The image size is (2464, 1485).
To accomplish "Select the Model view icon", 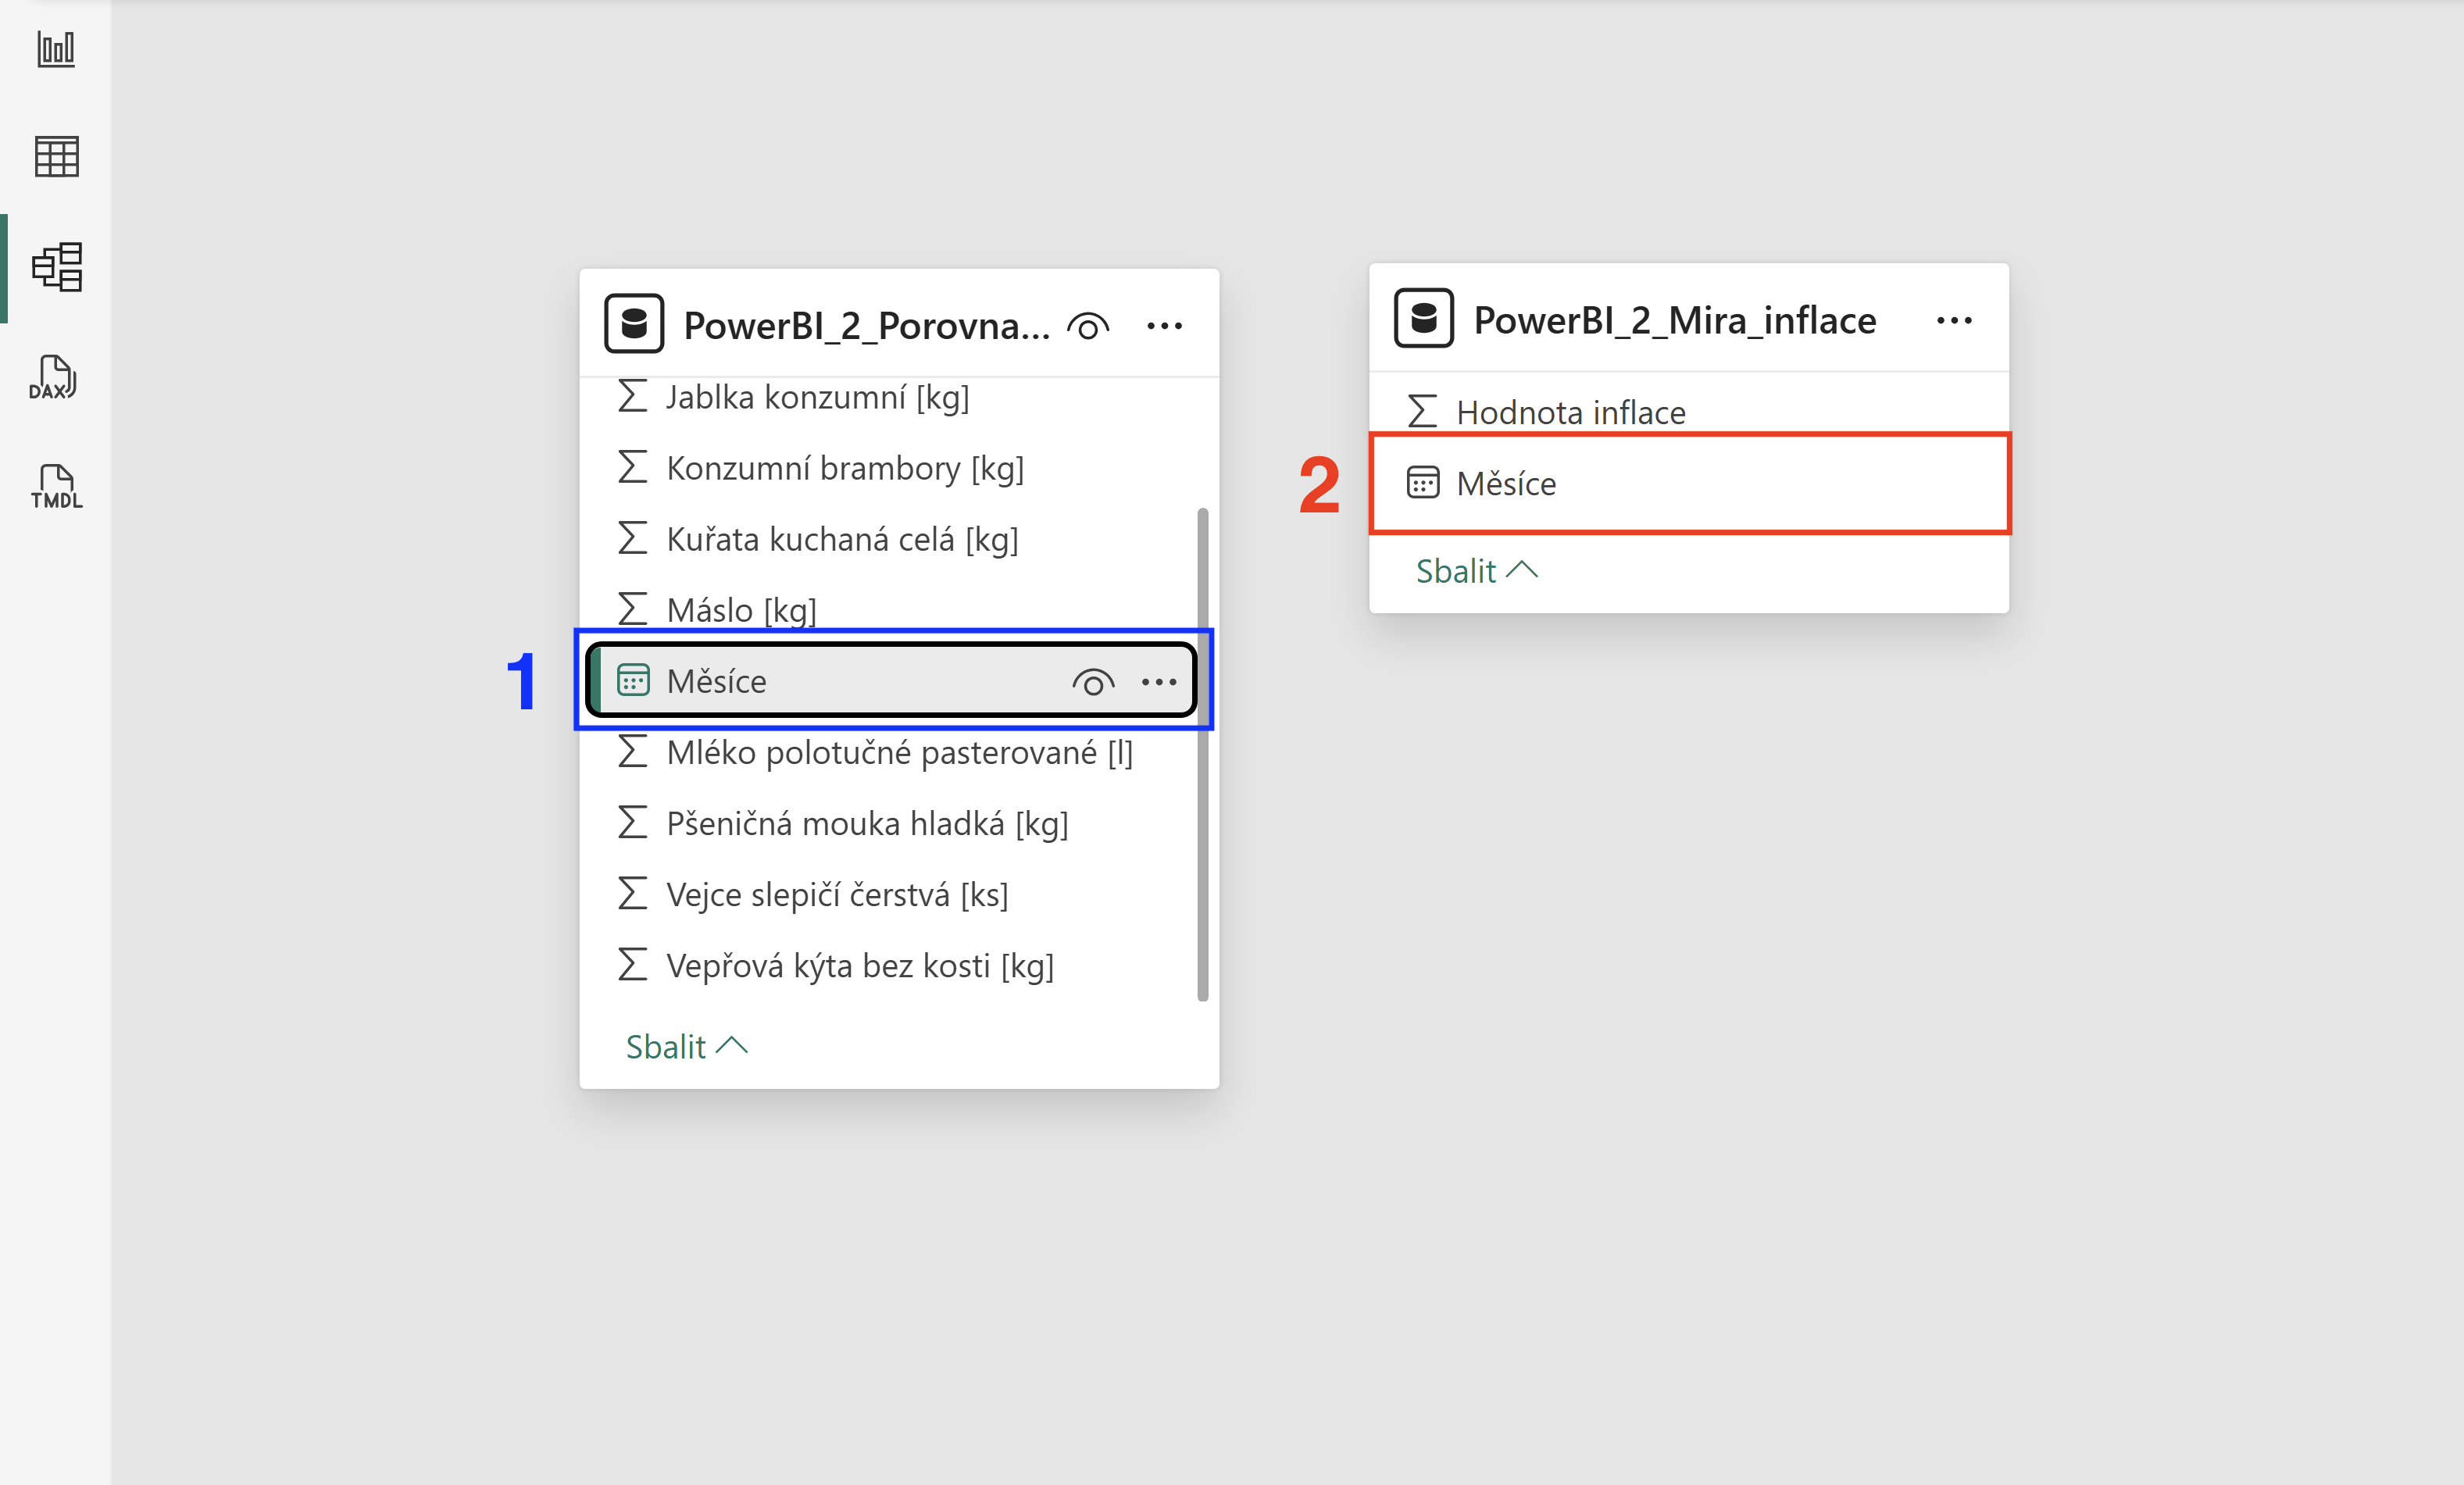I will [x=57, y=267].
